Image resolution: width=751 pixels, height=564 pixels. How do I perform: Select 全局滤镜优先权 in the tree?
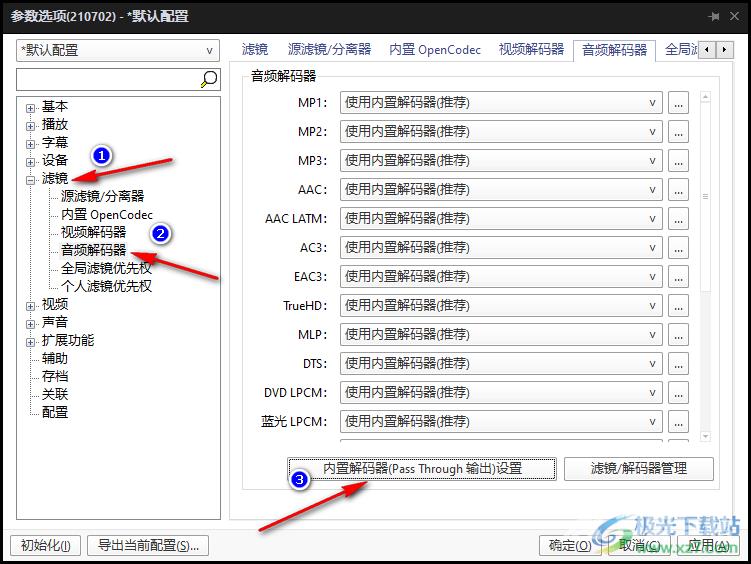point(106,268)
